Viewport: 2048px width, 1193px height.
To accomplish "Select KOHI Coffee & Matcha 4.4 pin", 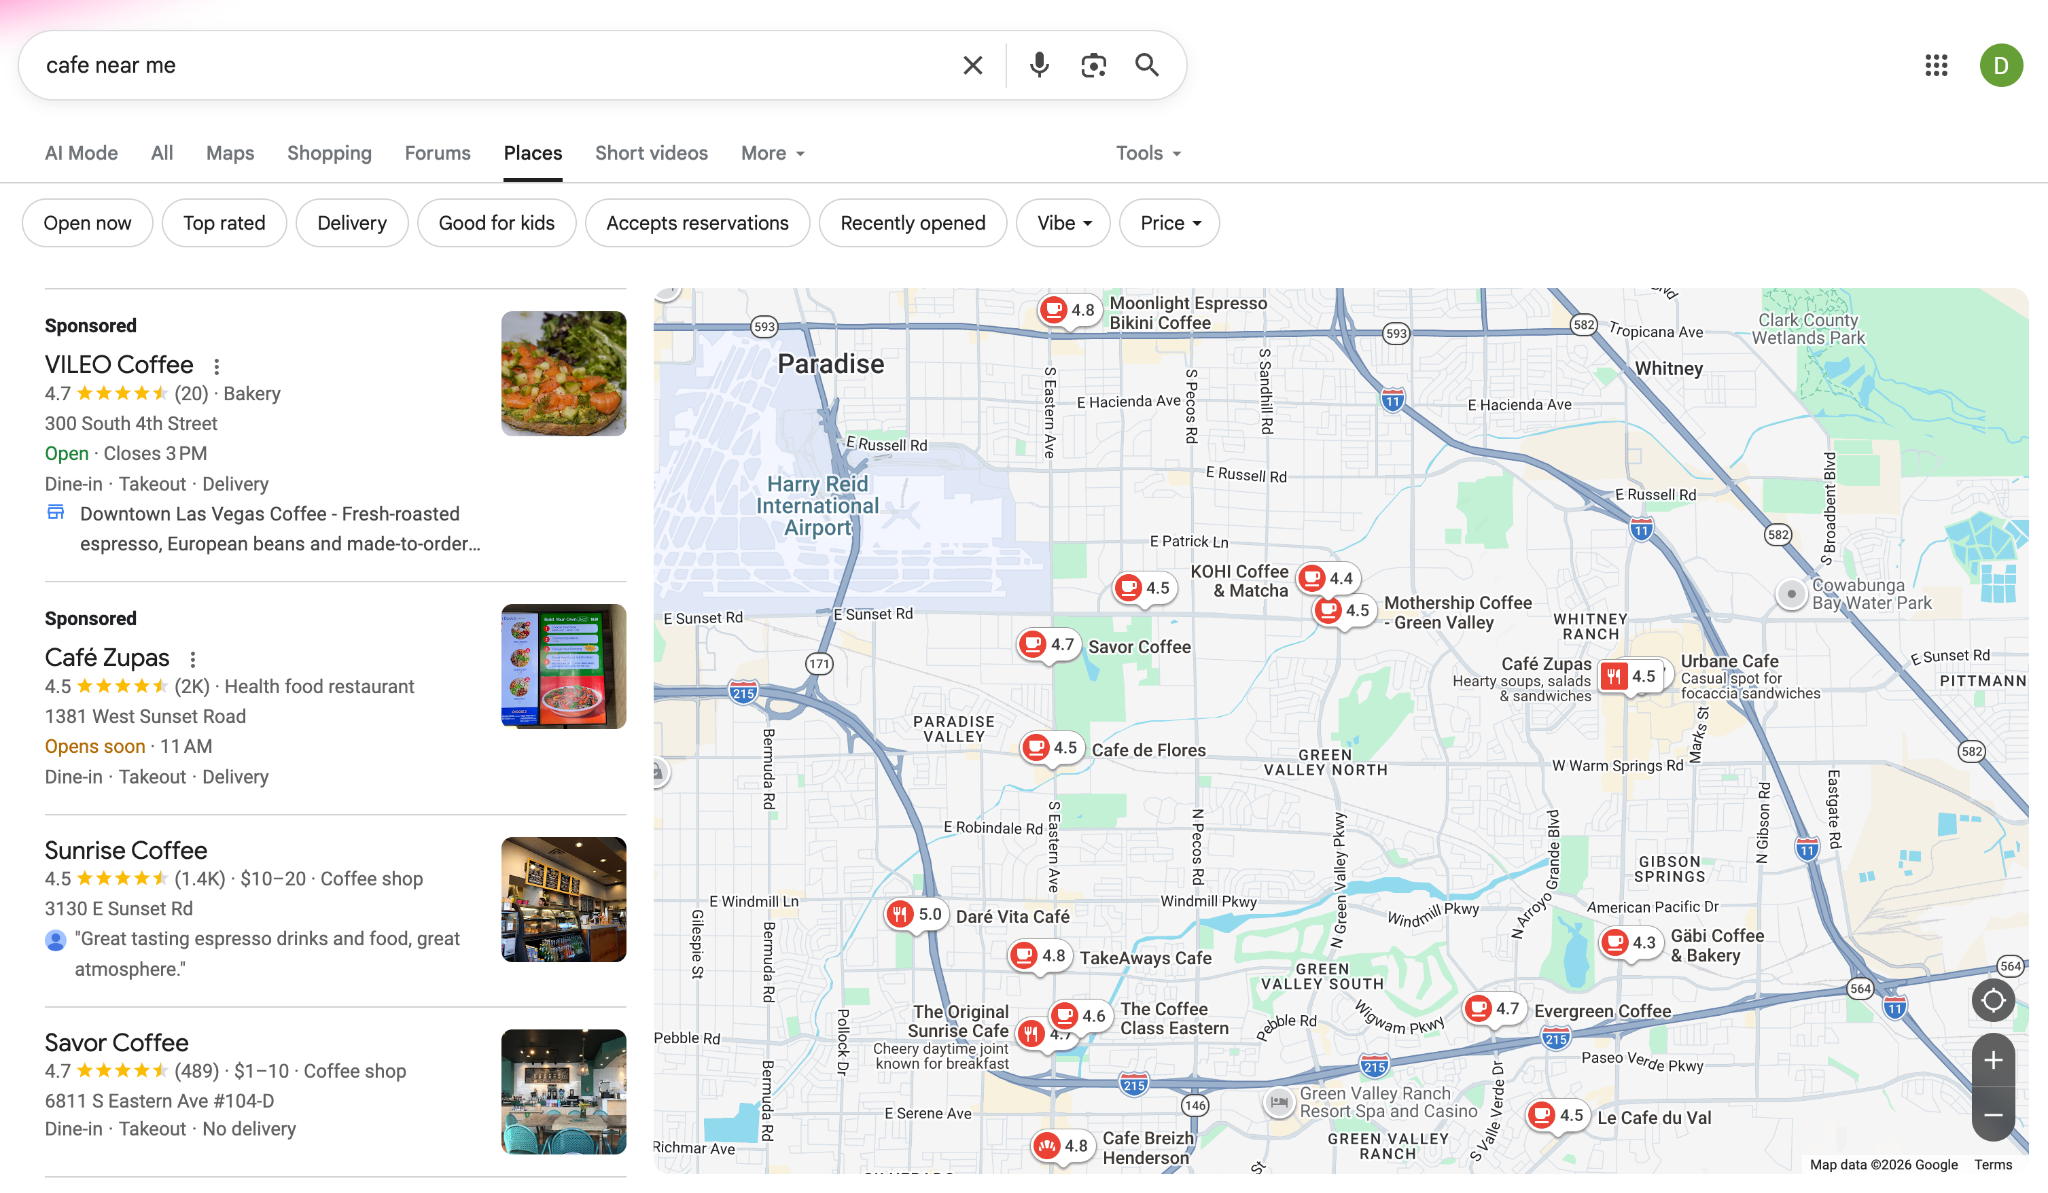I will click(x=1327, y=578).
